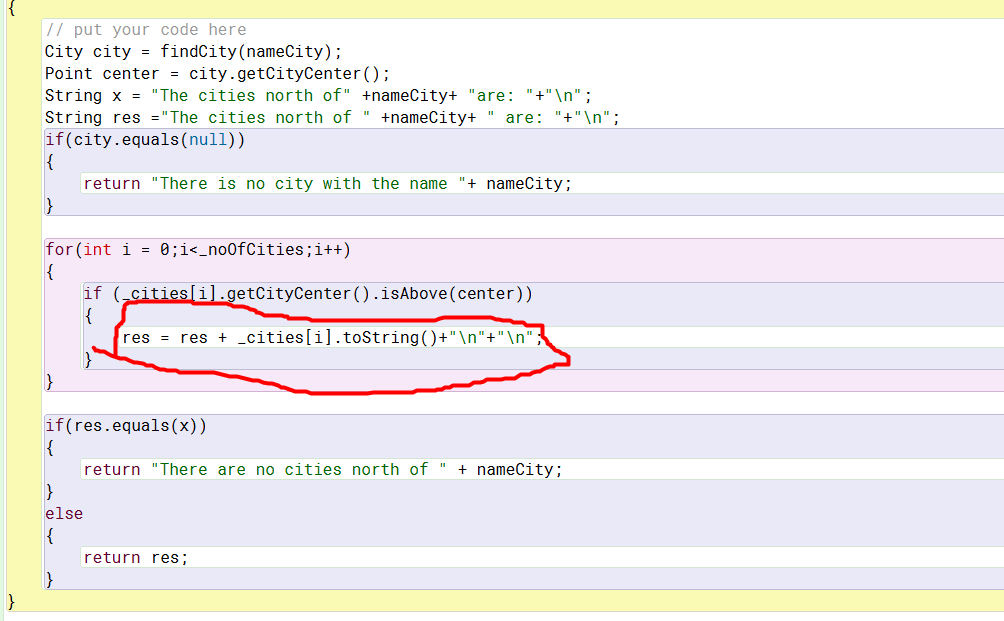
Task: Click the line starting with 'String res ='
Action: (332, 118)
